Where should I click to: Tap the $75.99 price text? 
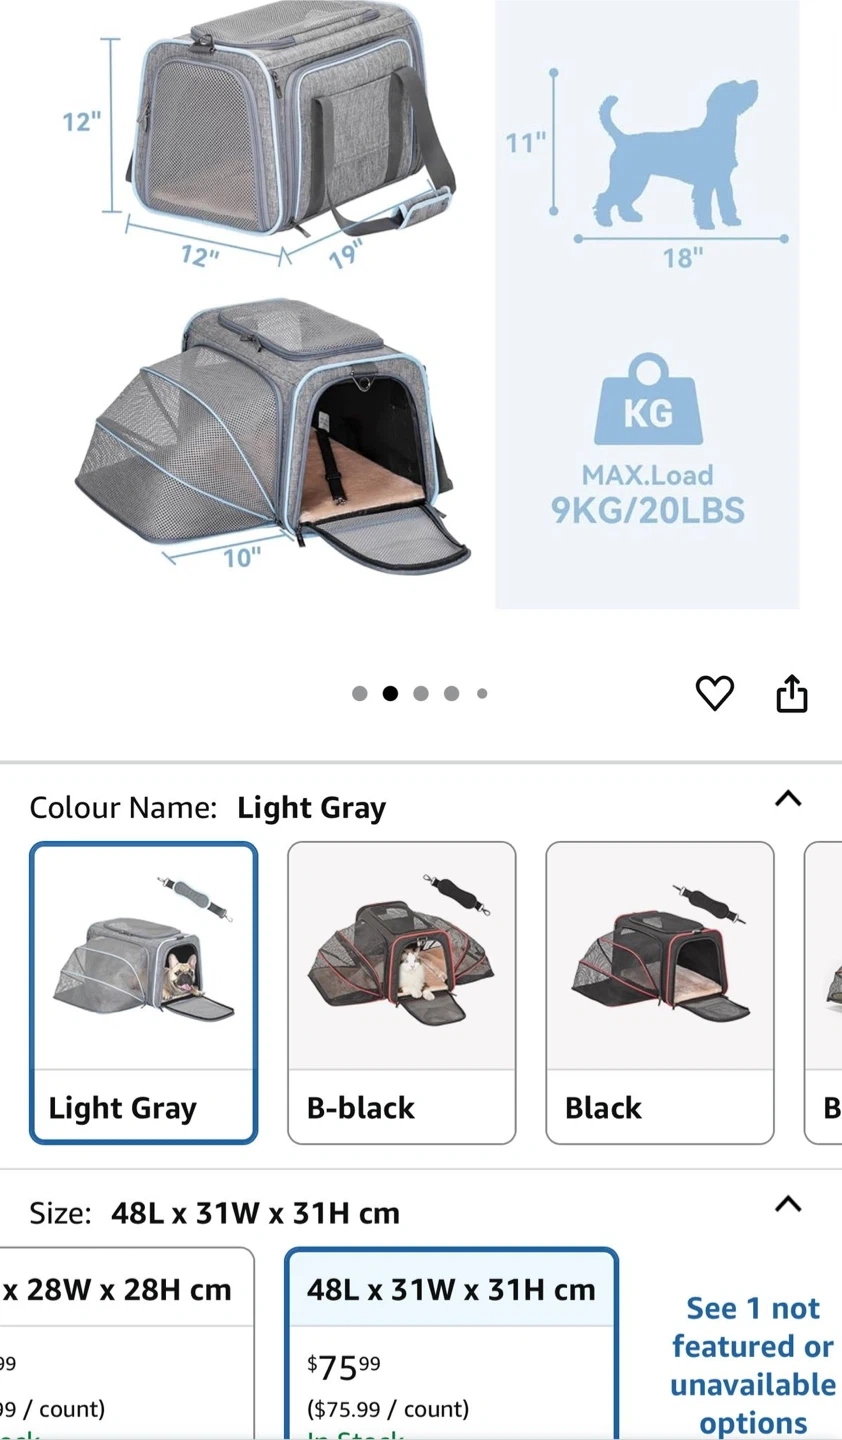[343, 1366]
